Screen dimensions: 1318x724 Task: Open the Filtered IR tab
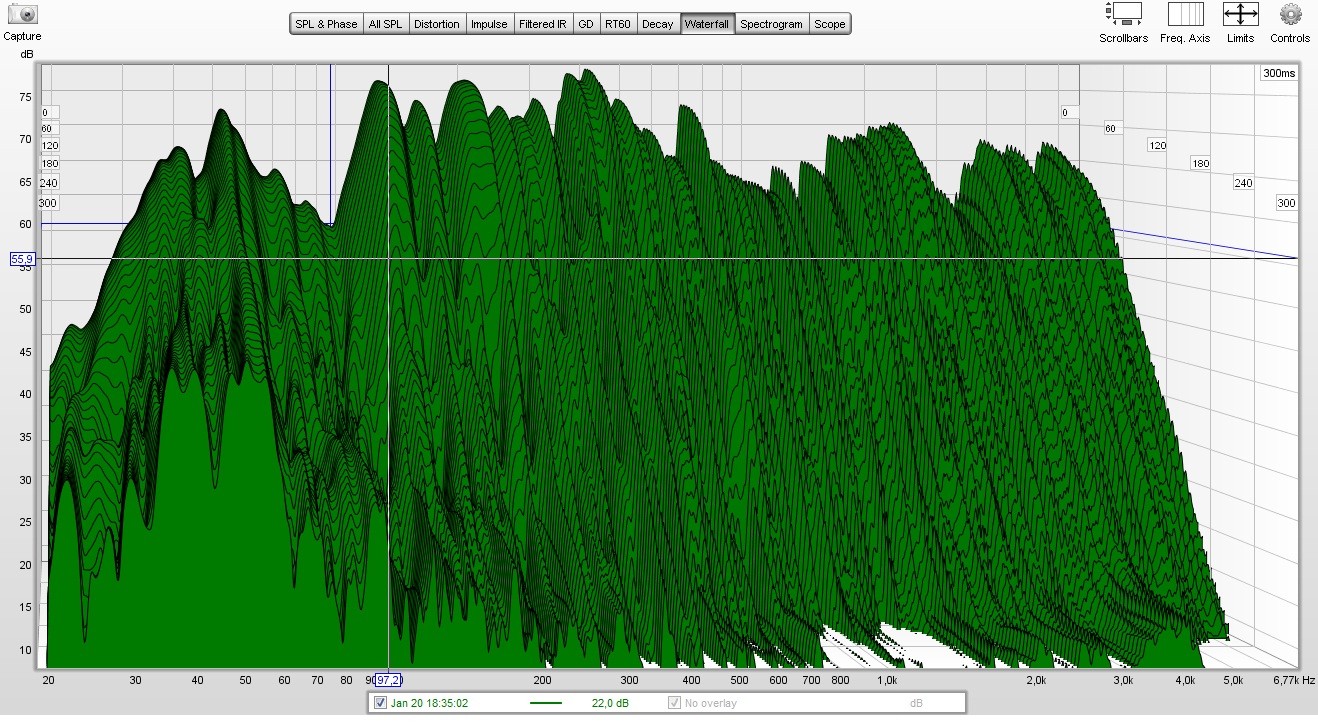[x=543, y=24]
